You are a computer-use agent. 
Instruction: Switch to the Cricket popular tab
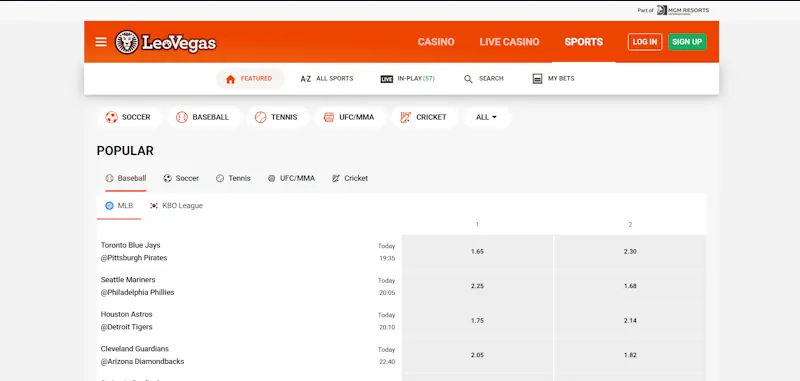[350, 179]
